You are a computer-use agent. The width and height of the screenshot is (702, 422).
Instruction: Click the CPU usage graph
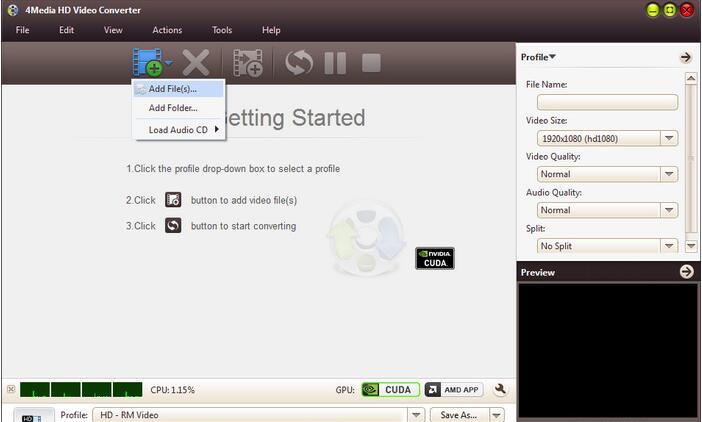click(x=81, y=389)
